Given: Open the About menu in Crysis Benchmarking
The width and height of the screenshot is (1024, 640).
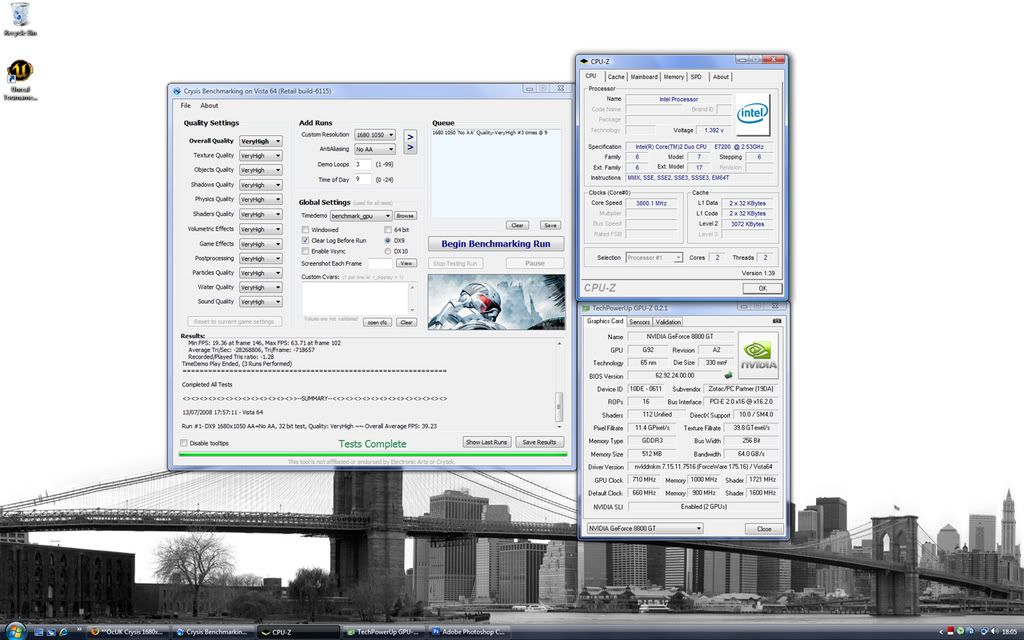Looking at the screenshot, I should point(209,105).
